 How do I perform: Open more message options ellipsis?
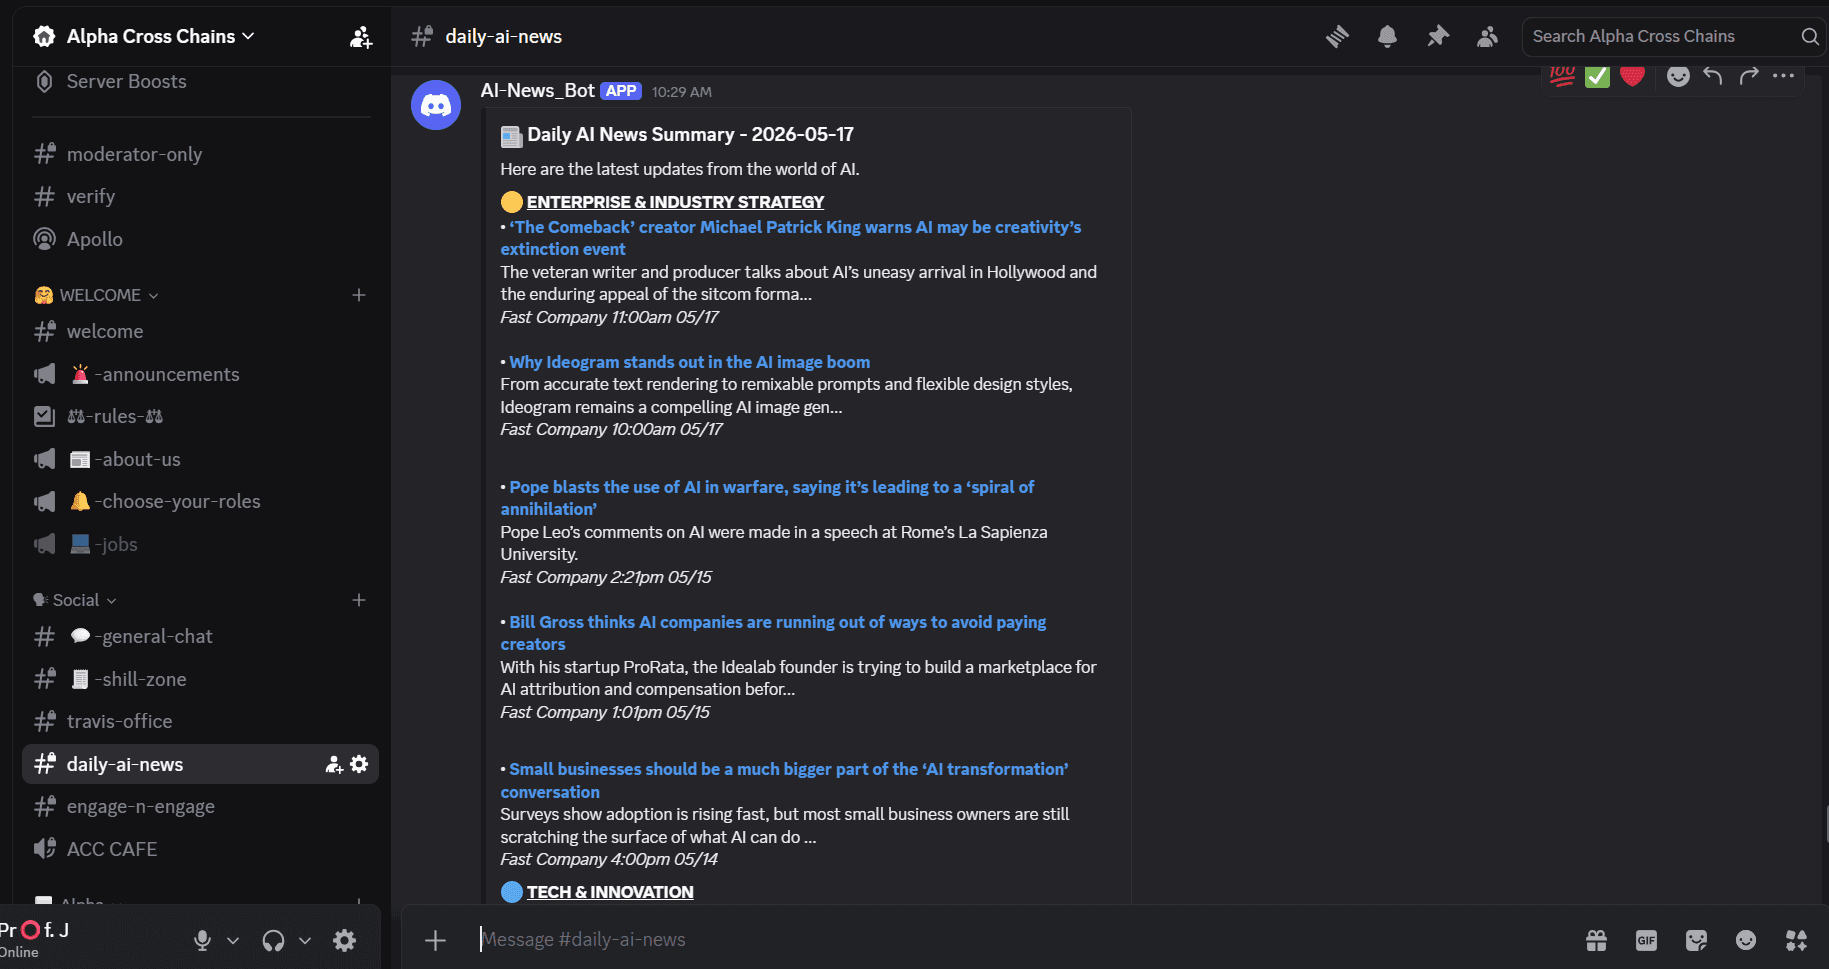click(1783, 76)
